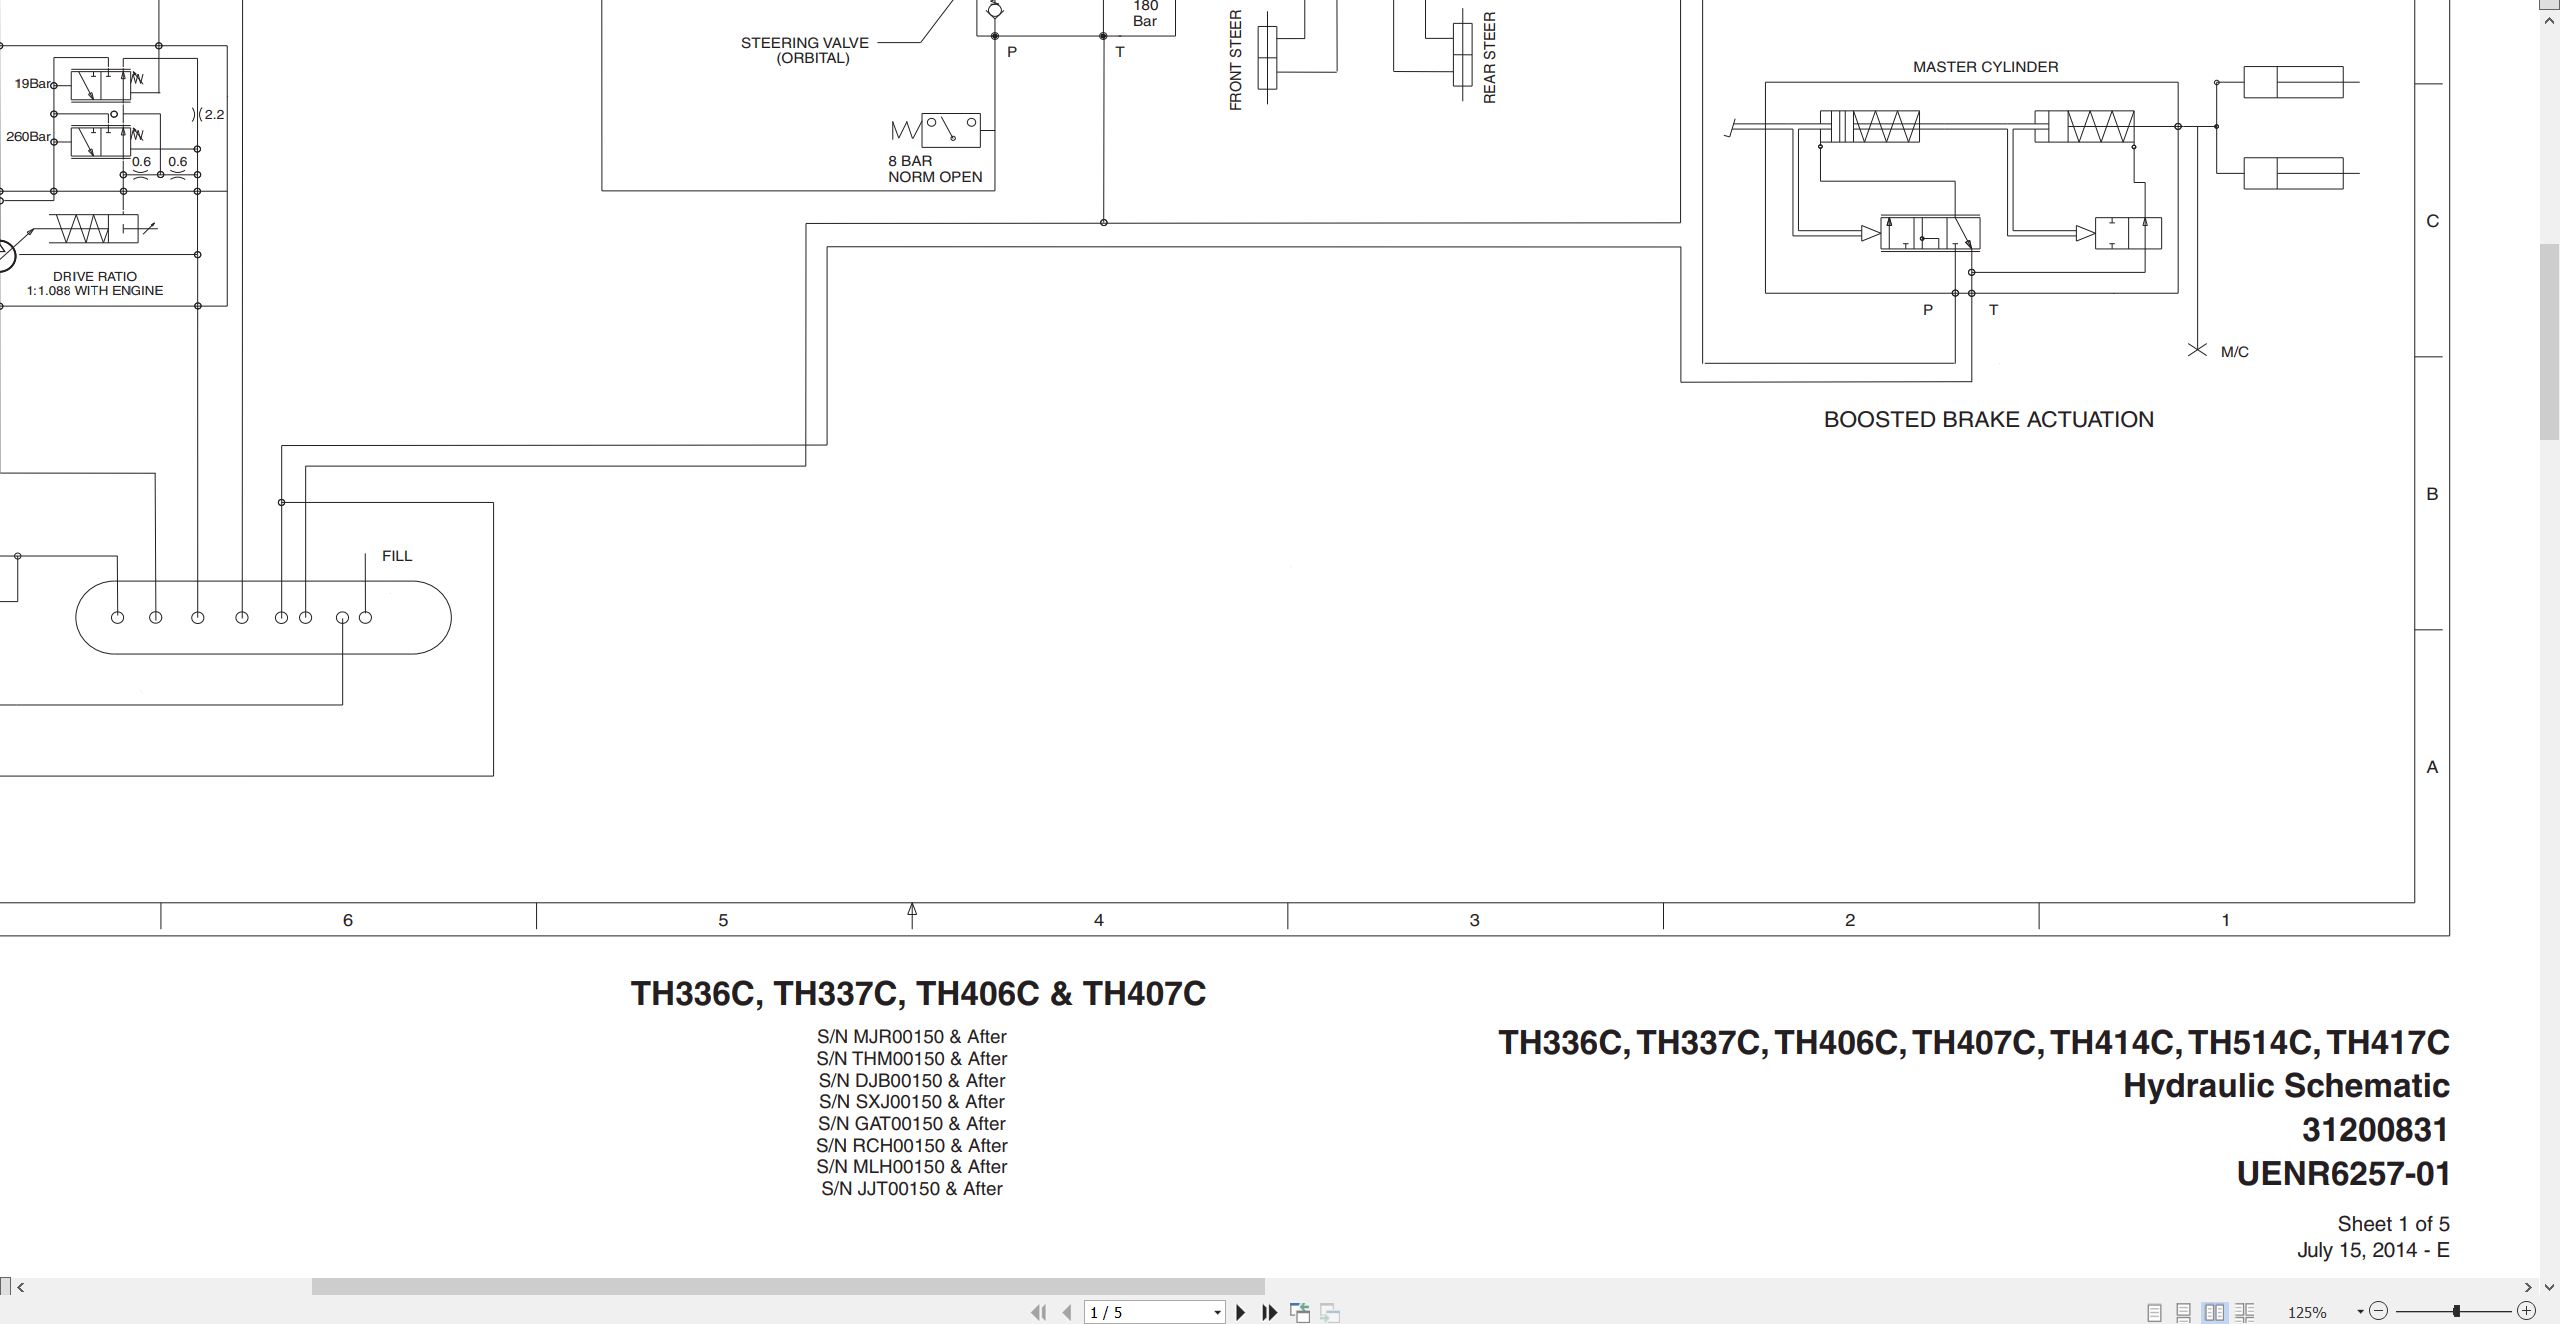Click the FRONT STEER label
Image resolution: width=2560 pixels, height=1324 pixels.
pyautogui.click(x=1236, y=60)
